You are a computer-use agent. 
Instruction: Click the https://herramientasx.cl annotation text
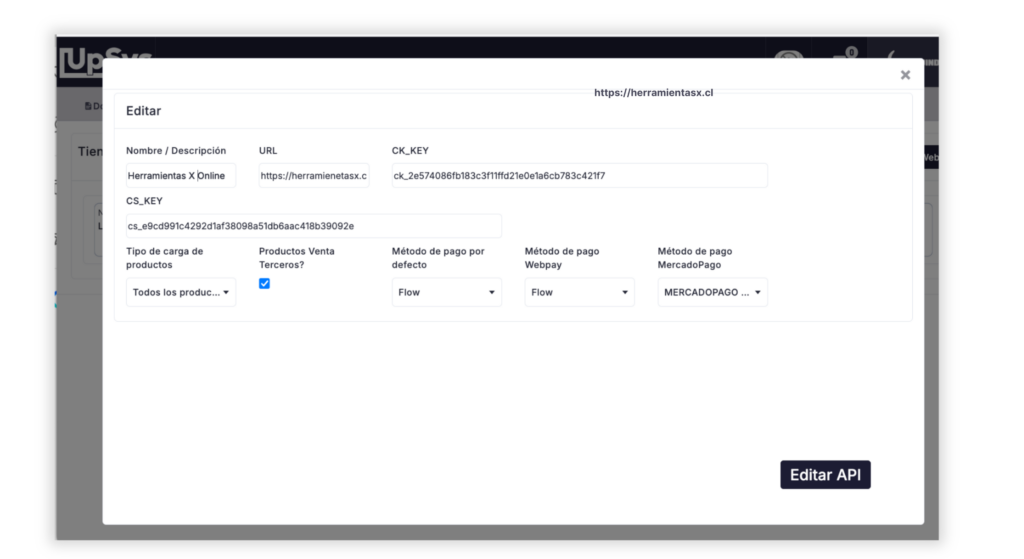tap(653, 92)
